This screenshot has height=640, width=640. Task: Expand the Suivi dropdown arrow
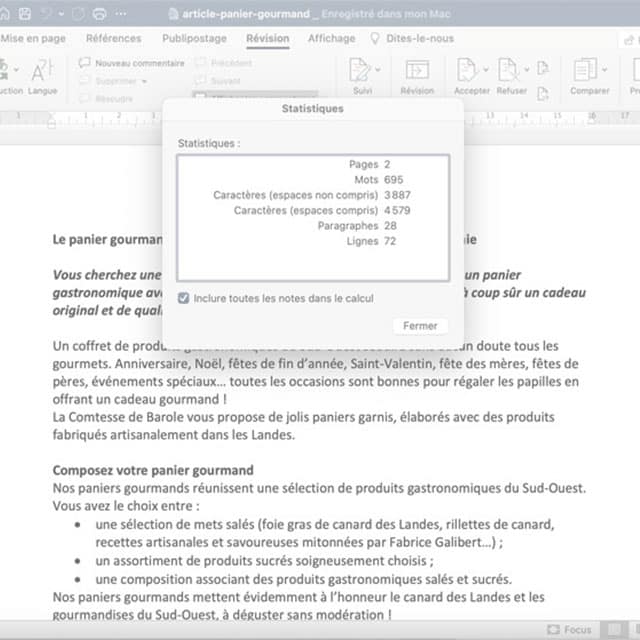[x=378, y=69]
